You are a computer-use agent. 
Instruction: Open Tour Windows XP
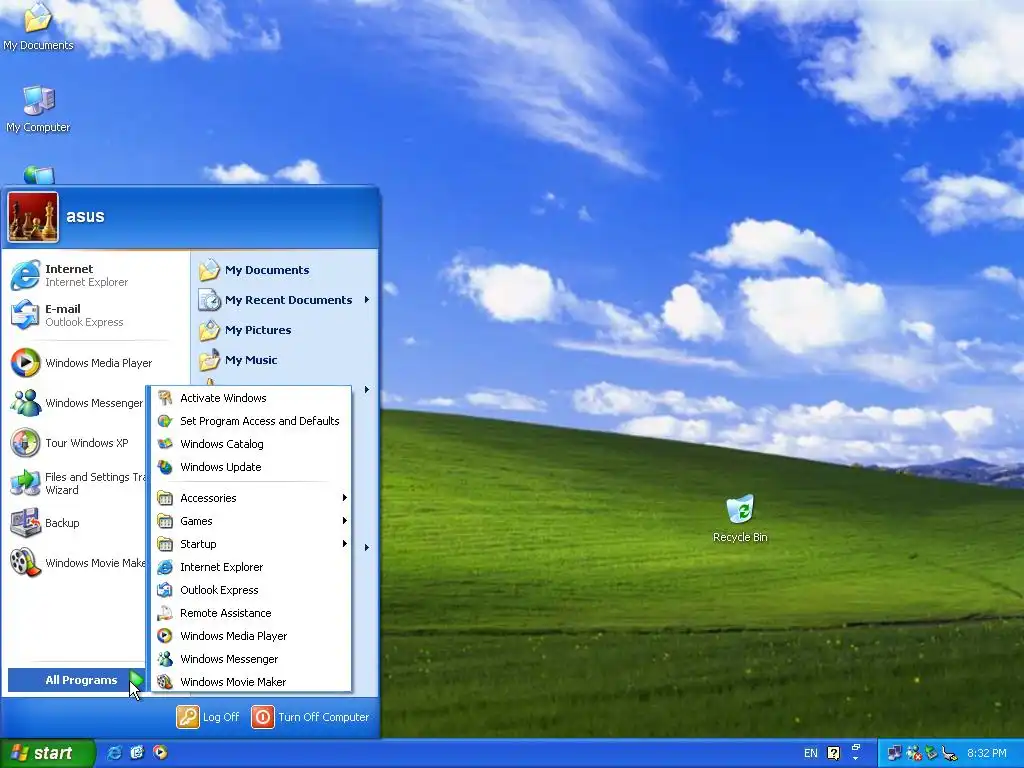point(76,443)
